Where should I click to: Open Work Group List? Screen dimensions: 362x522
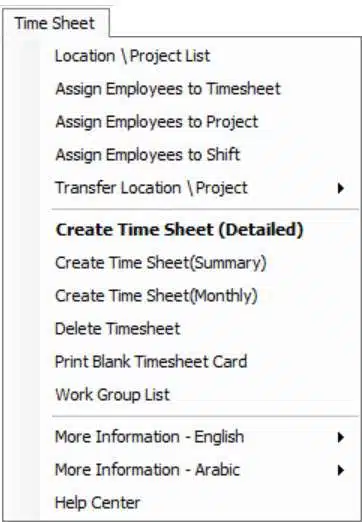coord(199,395)
